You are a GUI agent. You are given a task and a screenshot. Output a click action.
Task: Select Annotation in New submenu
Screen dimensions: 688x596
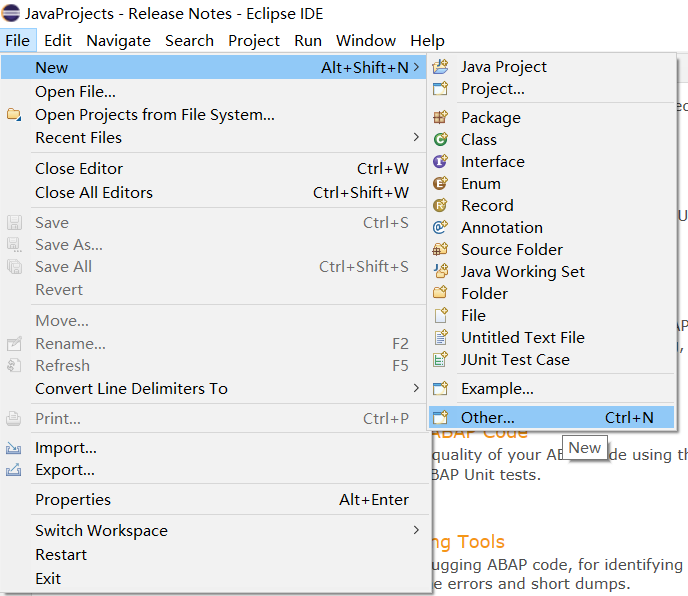pos(552,227)
